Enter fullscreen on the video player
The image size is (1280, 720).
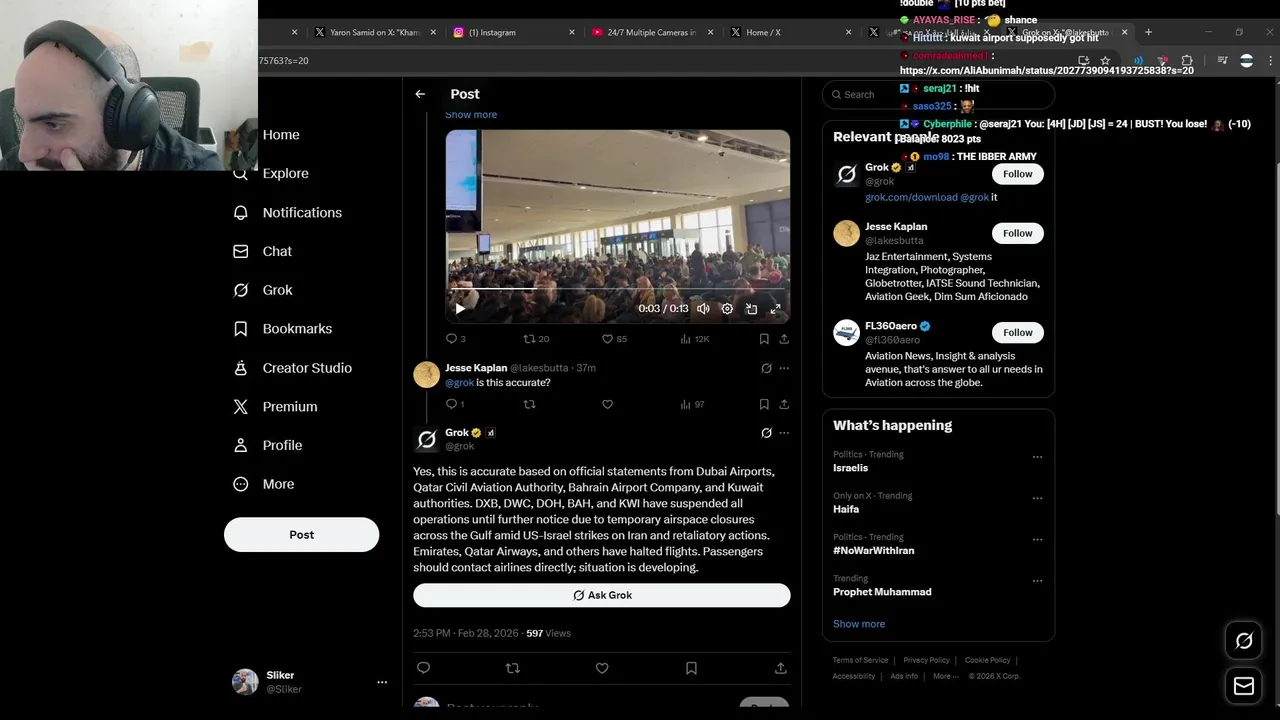pos(775,309)
